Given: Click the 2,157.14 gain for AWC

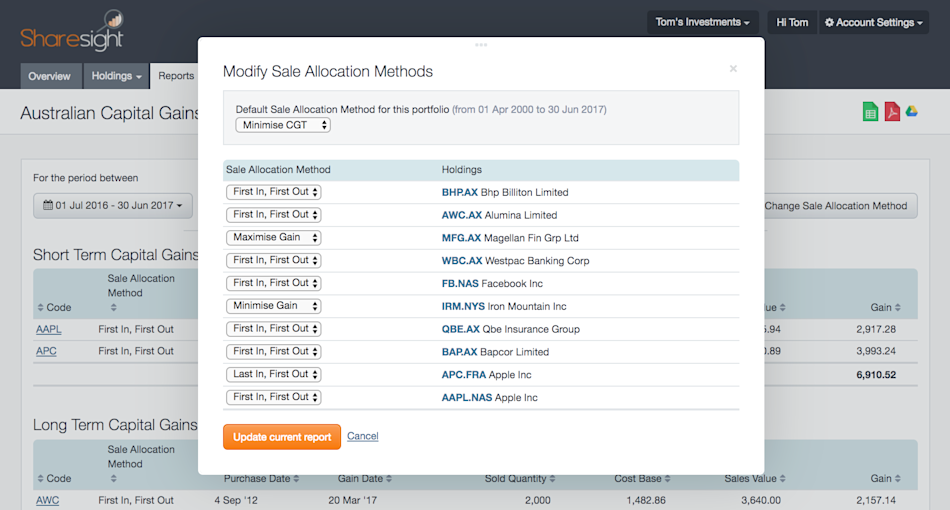Looking at the screenshot, I should (875, 500).
